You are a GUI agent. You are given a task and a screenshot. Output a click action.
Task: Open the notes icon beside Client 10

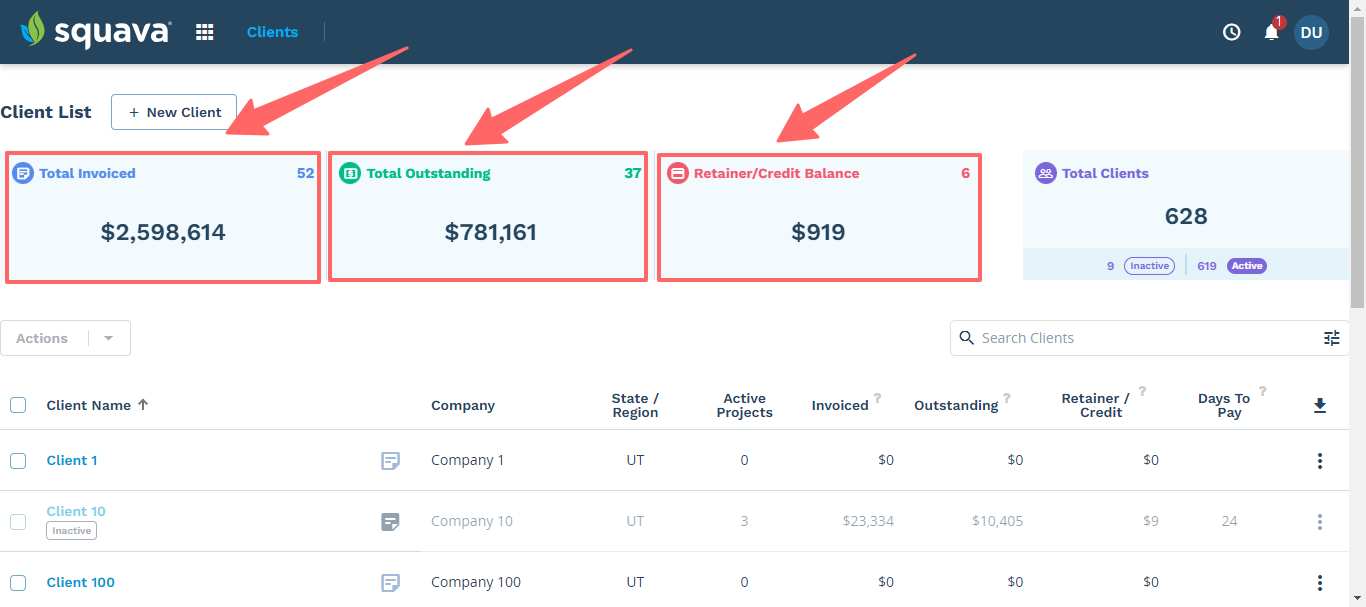click(x=390, y=521)
